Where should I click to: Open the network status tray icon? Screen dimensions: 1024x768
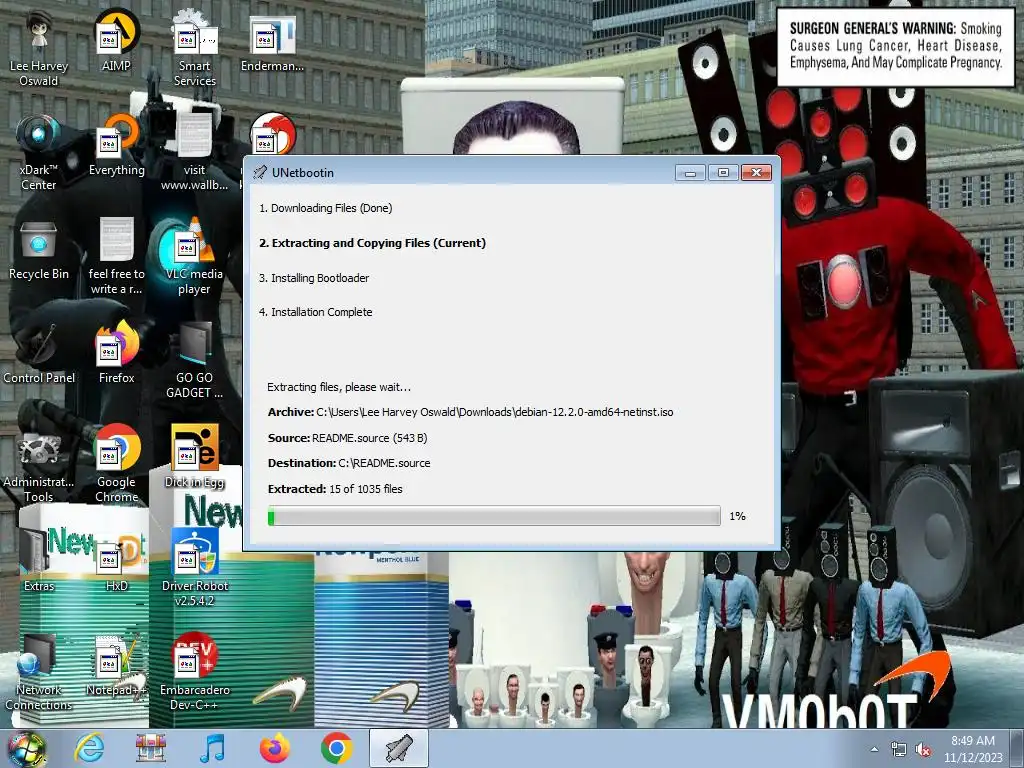coord(899,749)
